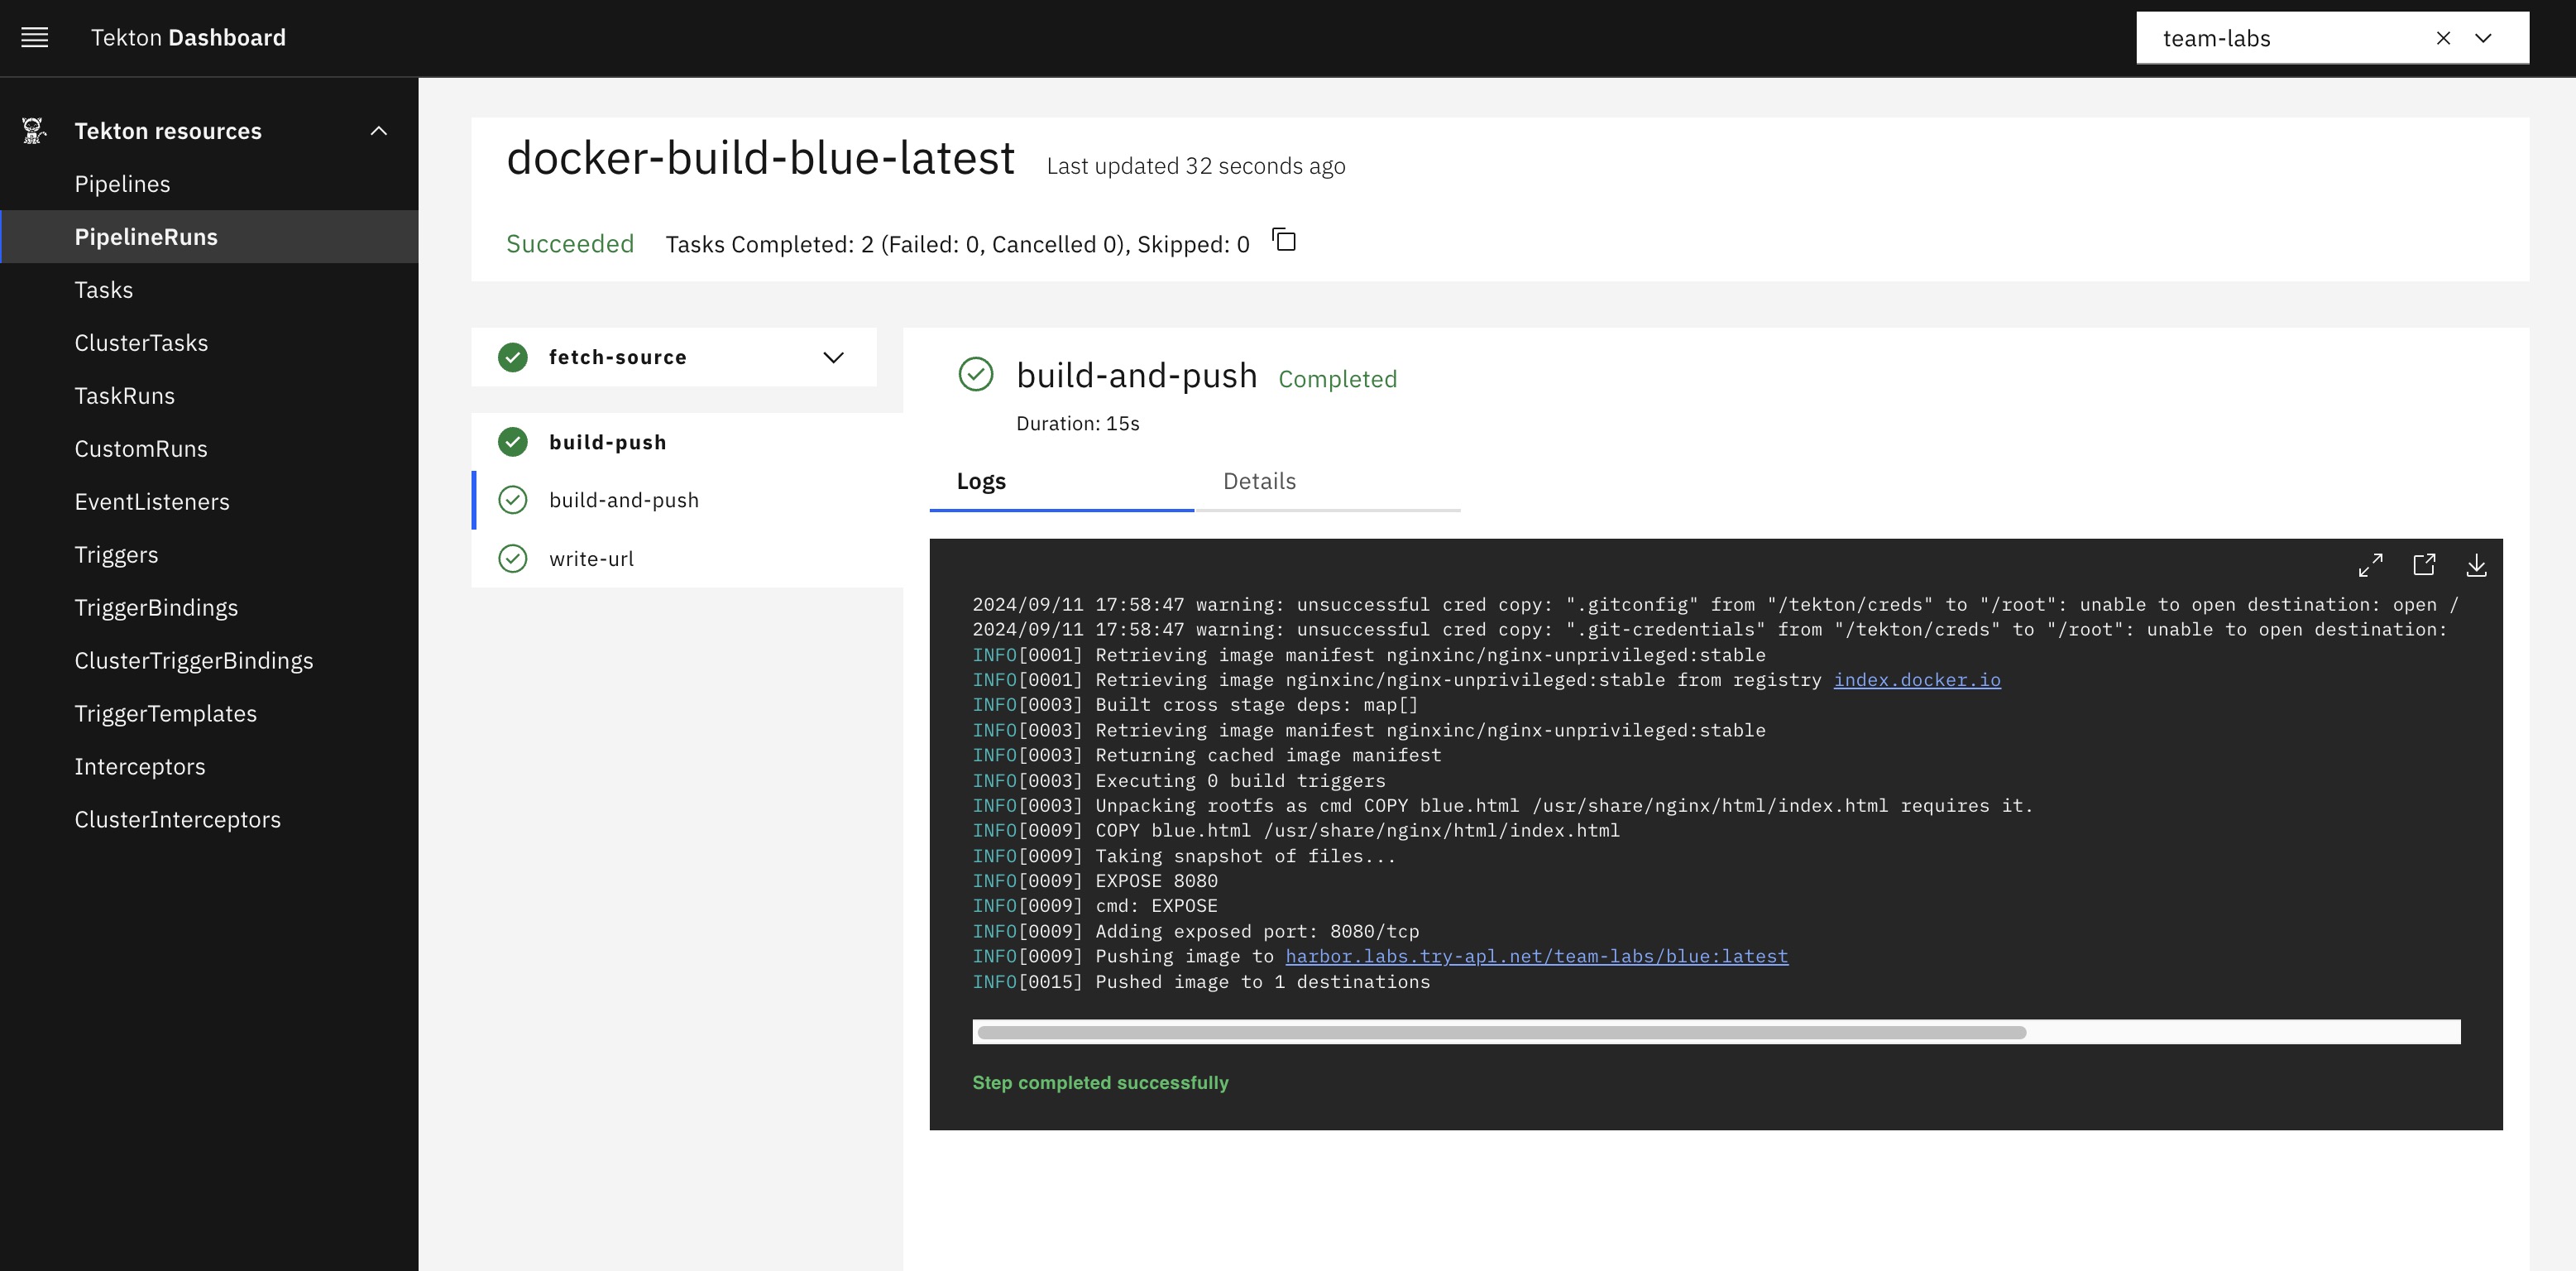Click the 'Returning cached image manifest' log line
The image size is (2576, 1271).
point(1207,755)
